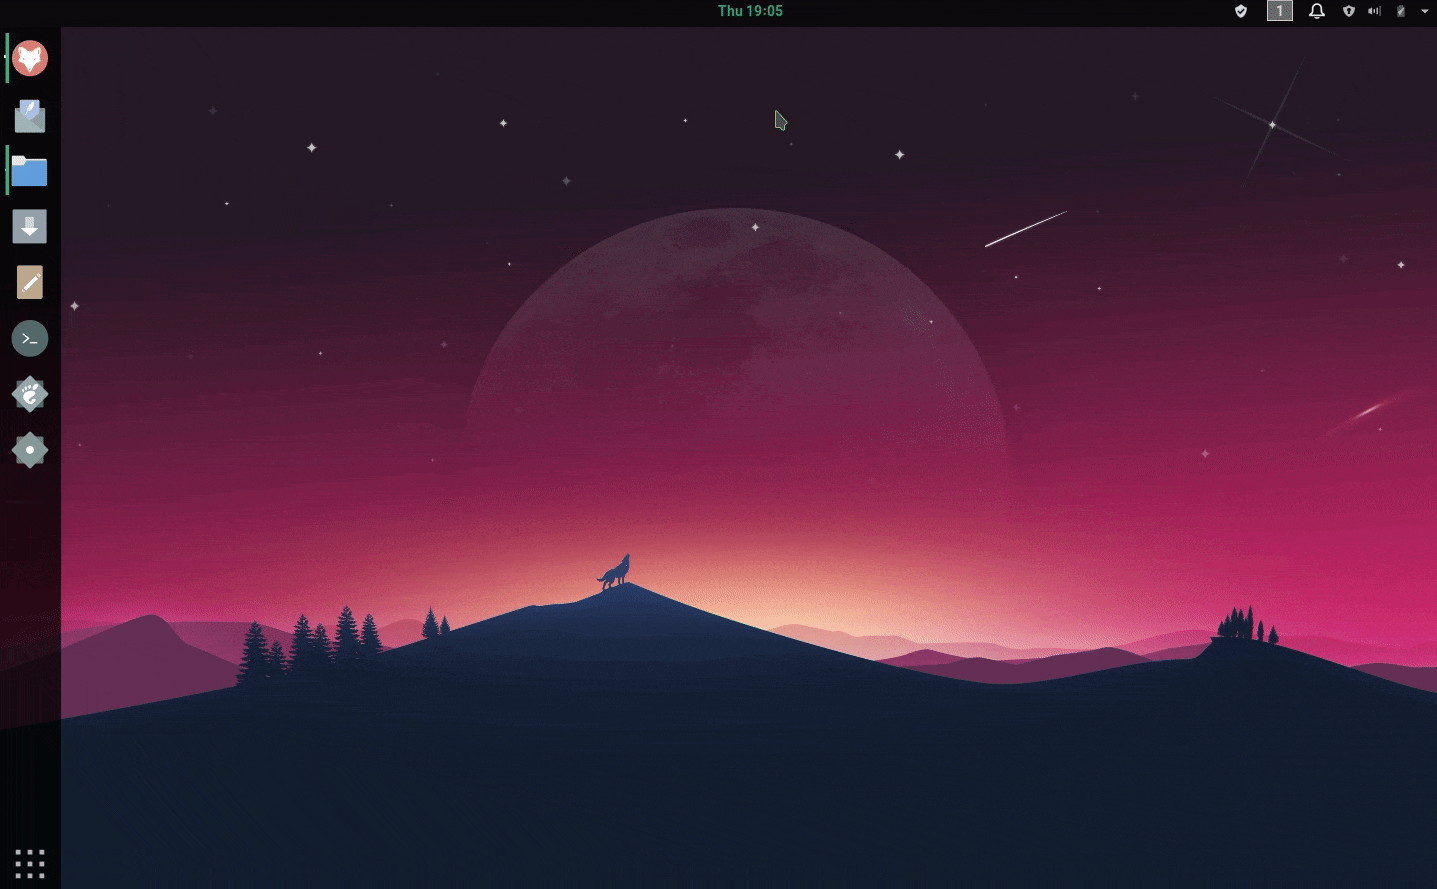Screen dimensions: 1437x889
Task: Open Settings from the bottom dock icon
Action: pos(30,451)
